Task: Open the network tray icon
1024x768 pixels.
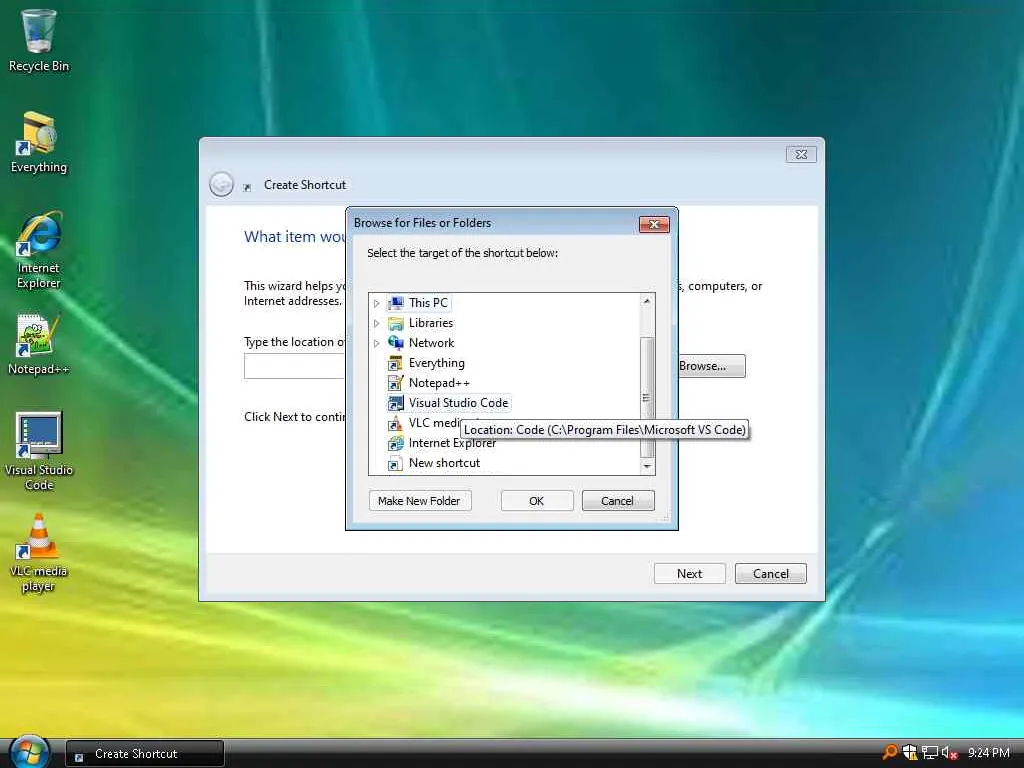Action: click(930, 752)
